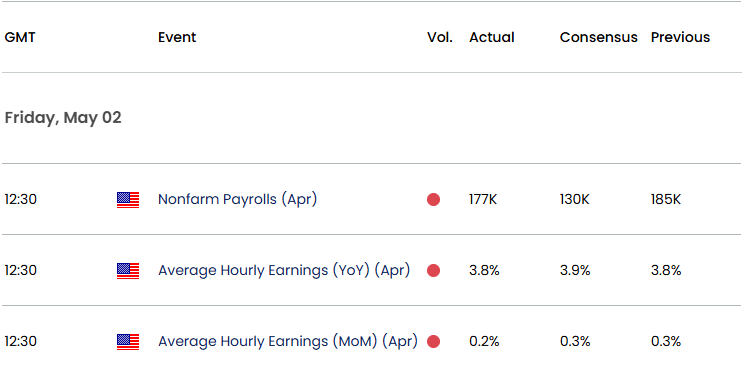Viewport: 743px width, 368px height.
Task: Select the Actual column header
Action: [x=492, y=37]
